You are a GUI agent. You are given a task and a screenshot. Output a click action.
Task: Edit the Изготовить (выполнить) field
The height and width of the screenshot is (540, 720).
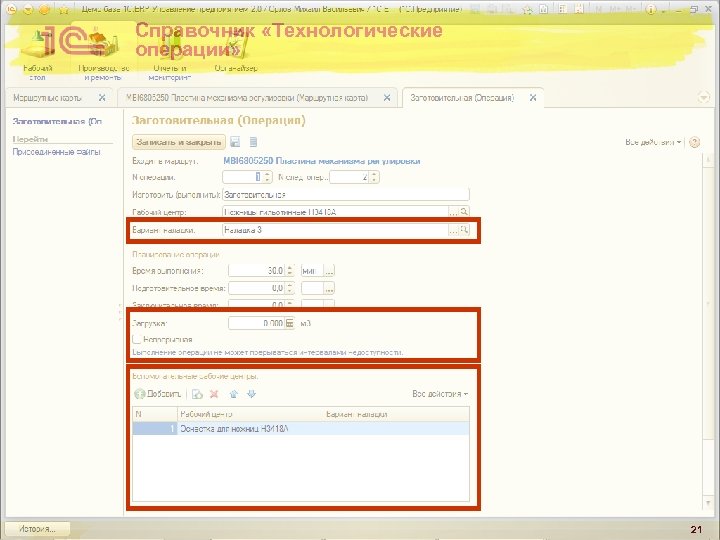click(x=346, y=195)
